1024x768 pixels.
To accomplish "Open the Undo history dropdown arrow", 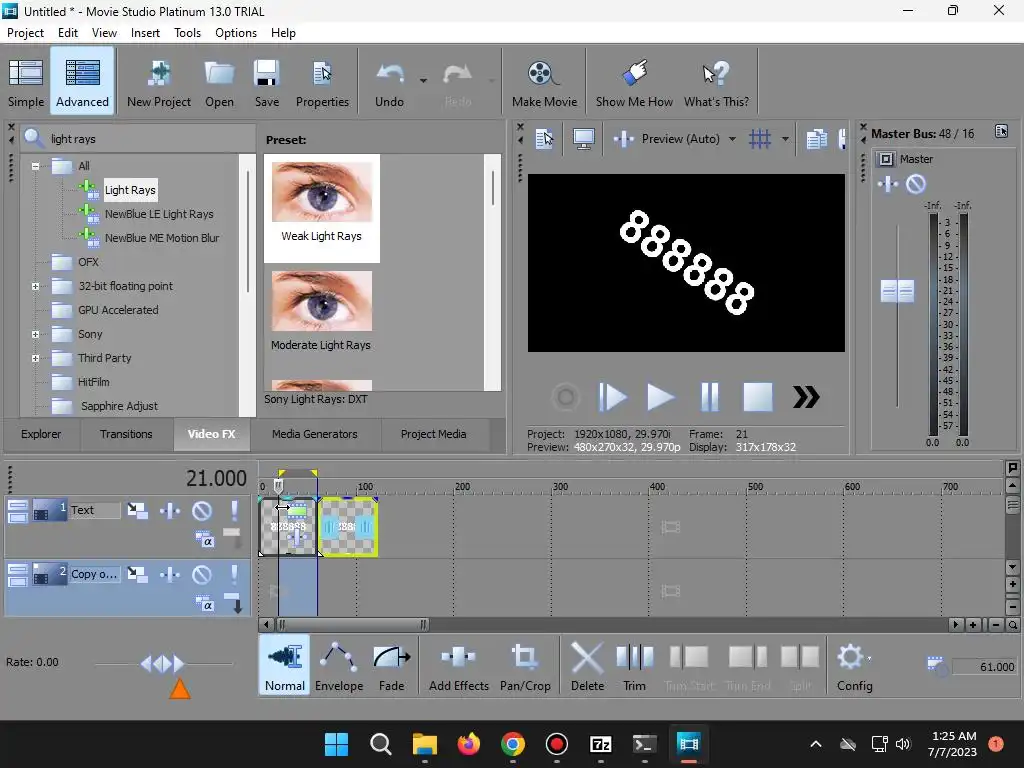I will coord(423,81).
